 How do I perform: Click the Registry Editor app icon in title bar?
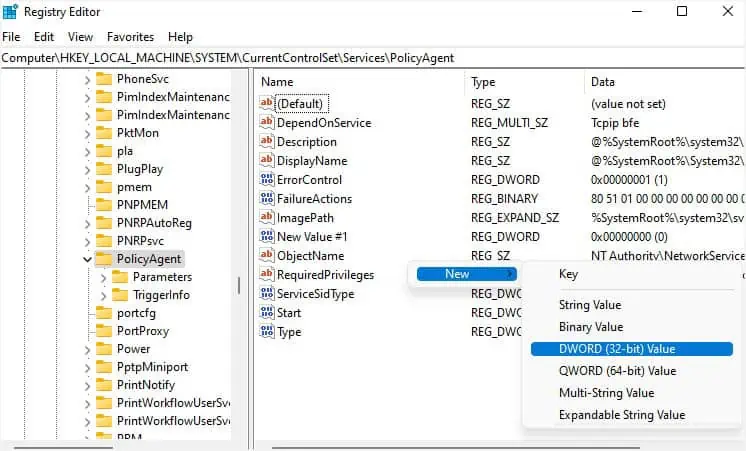point(12,12)
